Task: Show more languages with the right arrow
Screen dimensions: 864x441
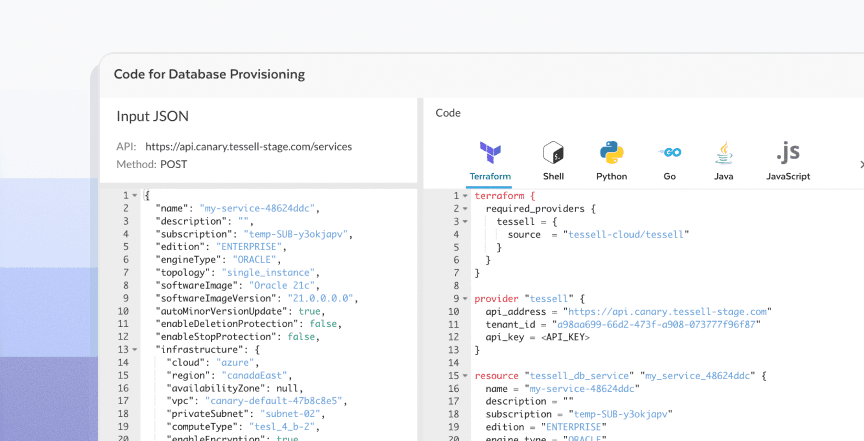Action: click(x=861, y=164)
